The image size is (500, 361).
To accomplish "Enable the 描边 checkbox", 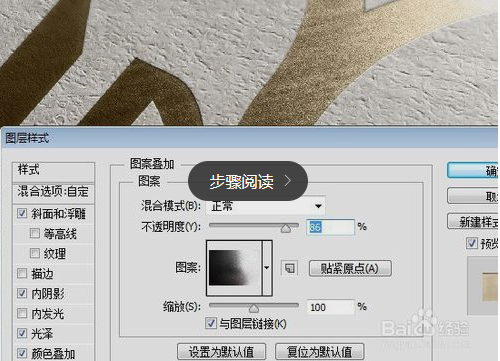I will point(22,273).
